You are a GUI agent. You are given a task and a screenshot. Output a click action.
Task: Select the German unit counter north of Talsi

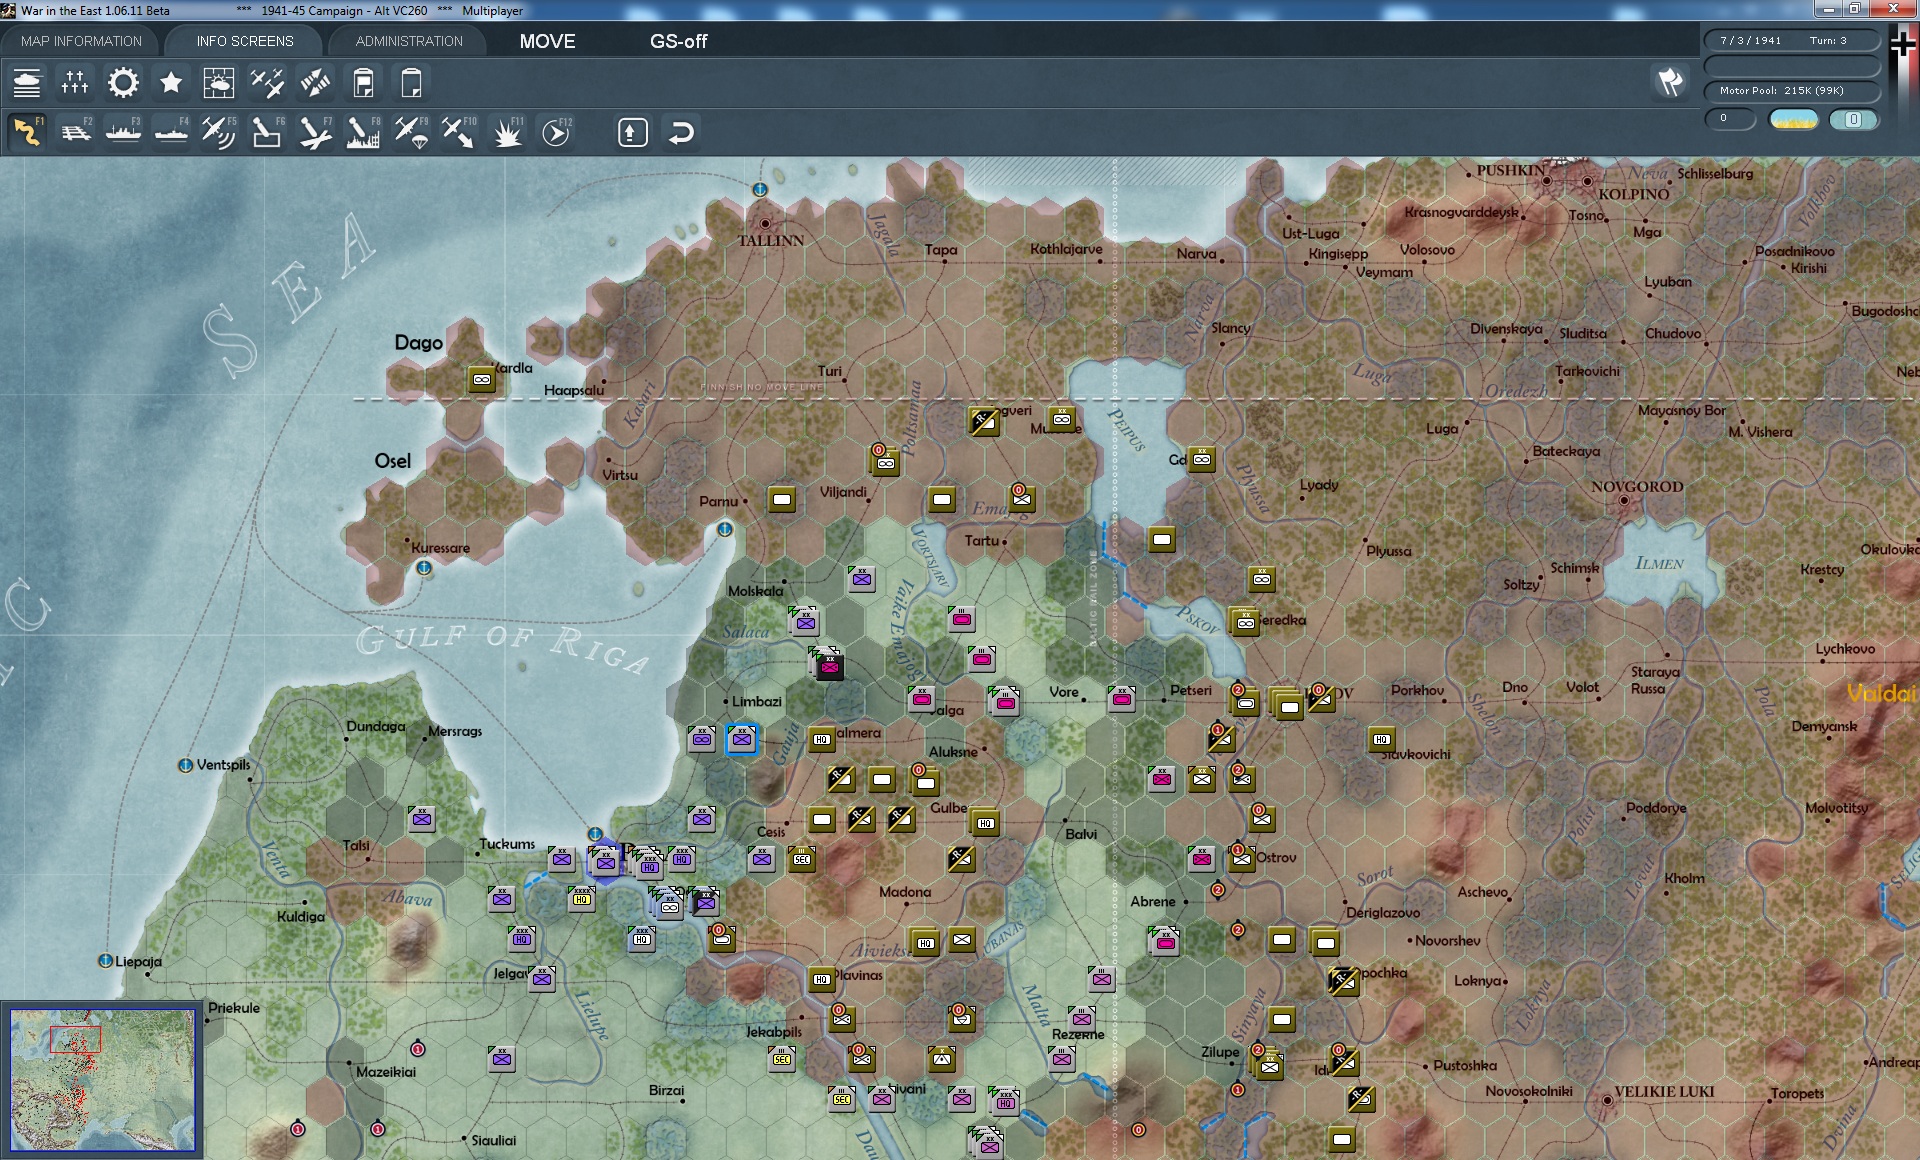point(422,819)
